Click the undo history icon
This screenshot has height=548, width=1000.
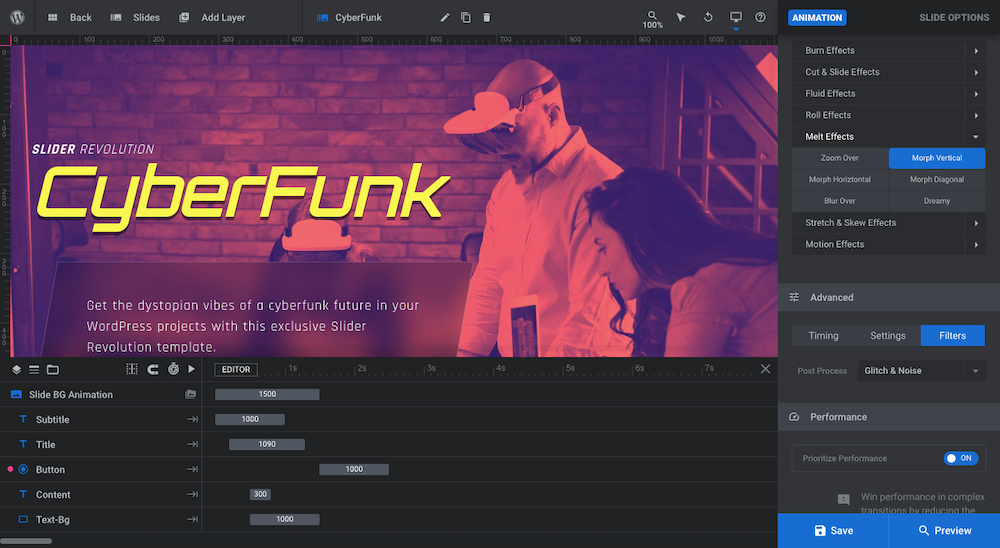(708, 17)
